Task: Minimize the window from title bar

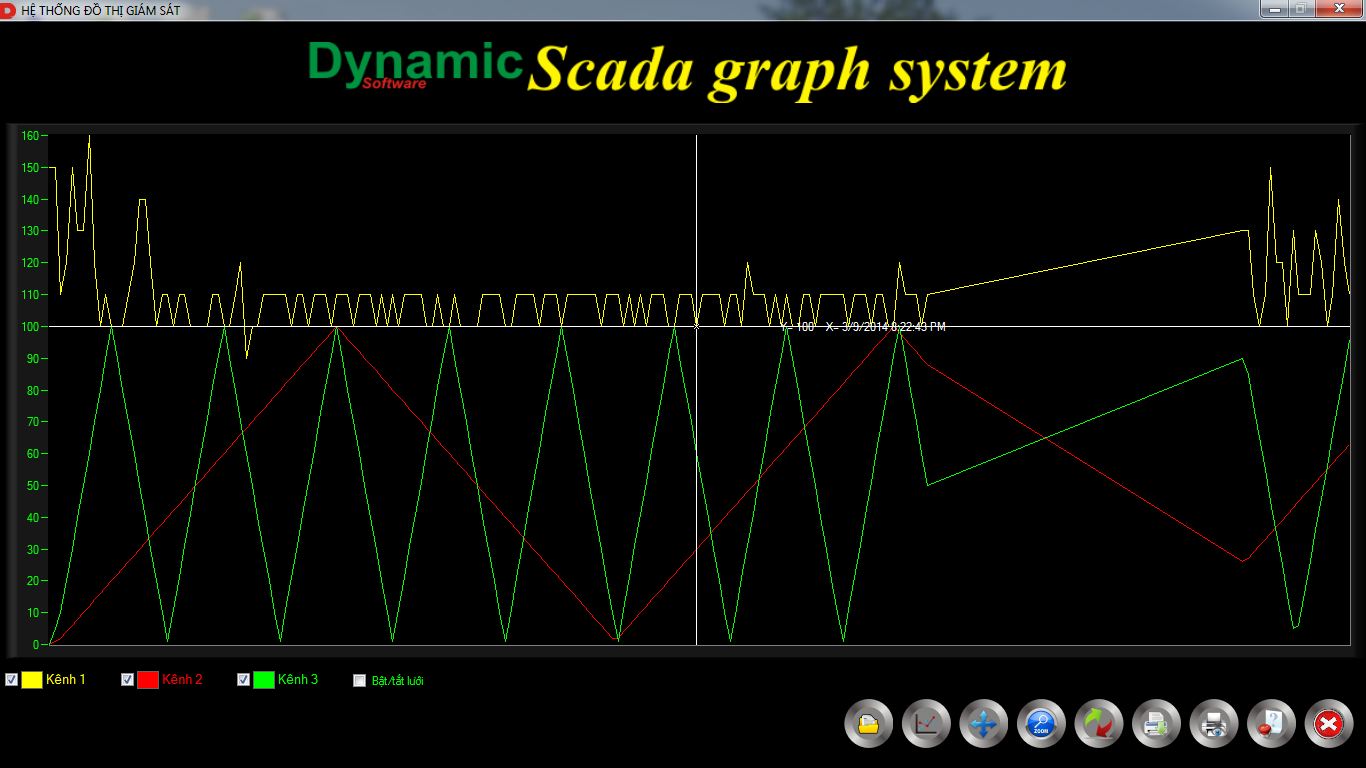Action: [1273, 8]
